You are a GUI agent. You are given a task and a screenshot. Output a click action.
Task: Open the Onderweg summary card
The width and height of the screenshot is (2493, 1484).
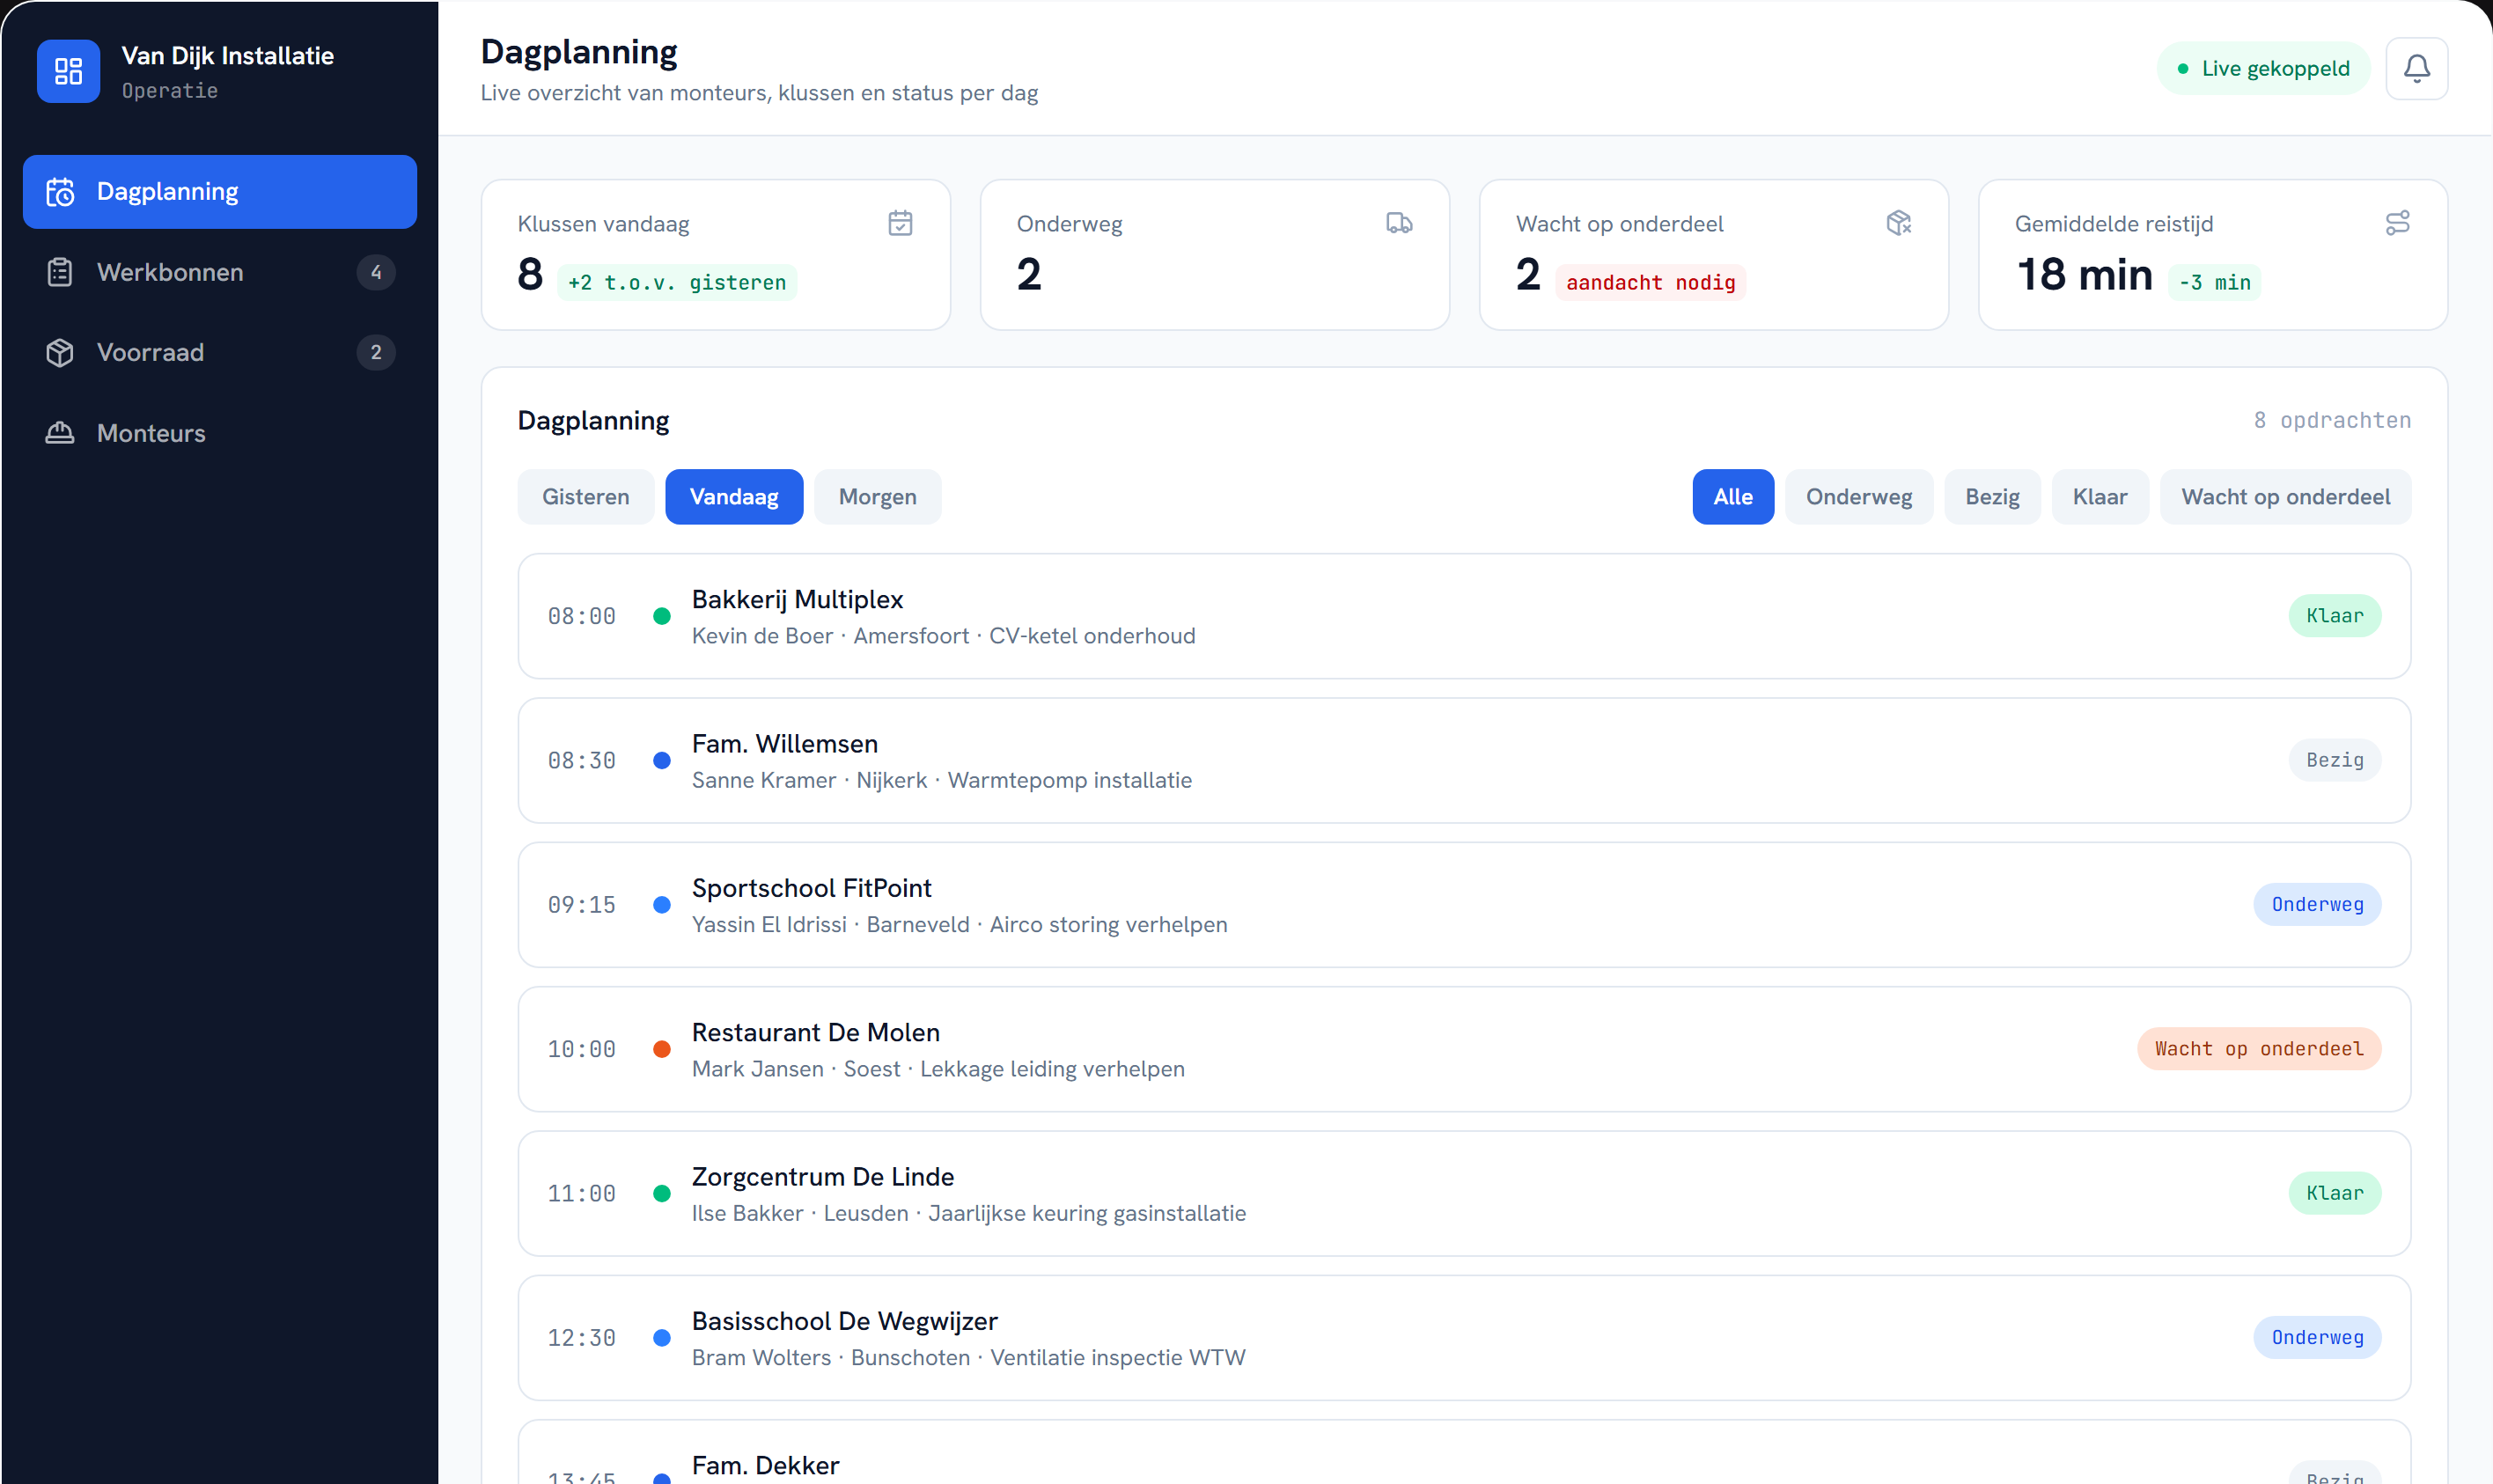click(1214, 255)
